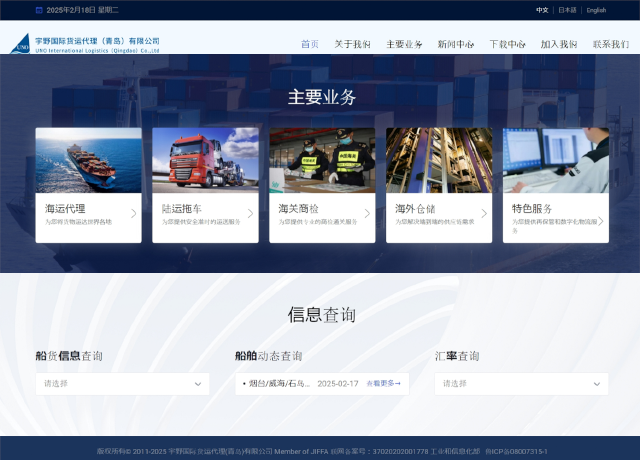640x460 pixels.
Task: Open the 下载中心 menu
Action: (507, 45)
